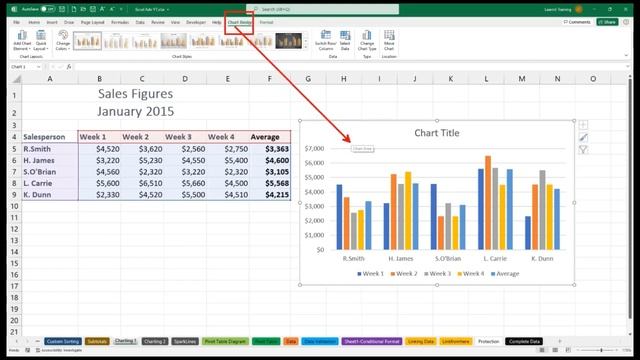This screenshot has height=360, width=640.
Task: Open the Comments pane
Action: (577, 22)
